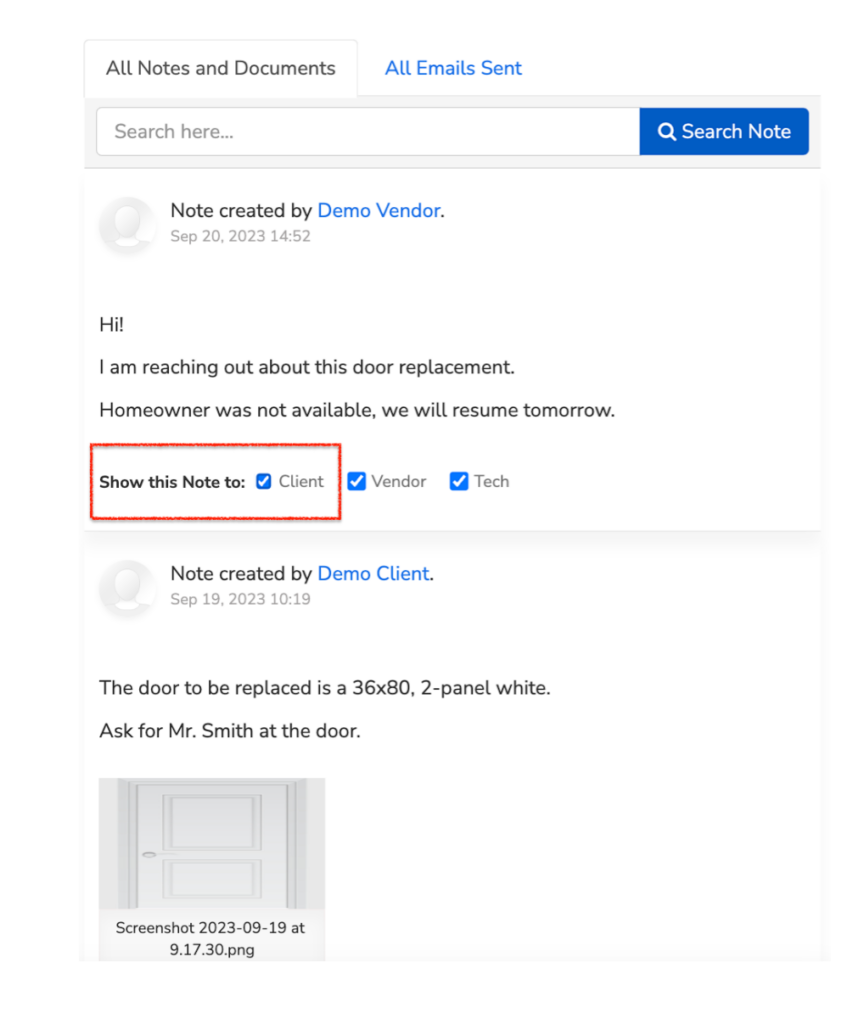Click the Screenshot 2023-09-19 file name caption

(211, 938)
